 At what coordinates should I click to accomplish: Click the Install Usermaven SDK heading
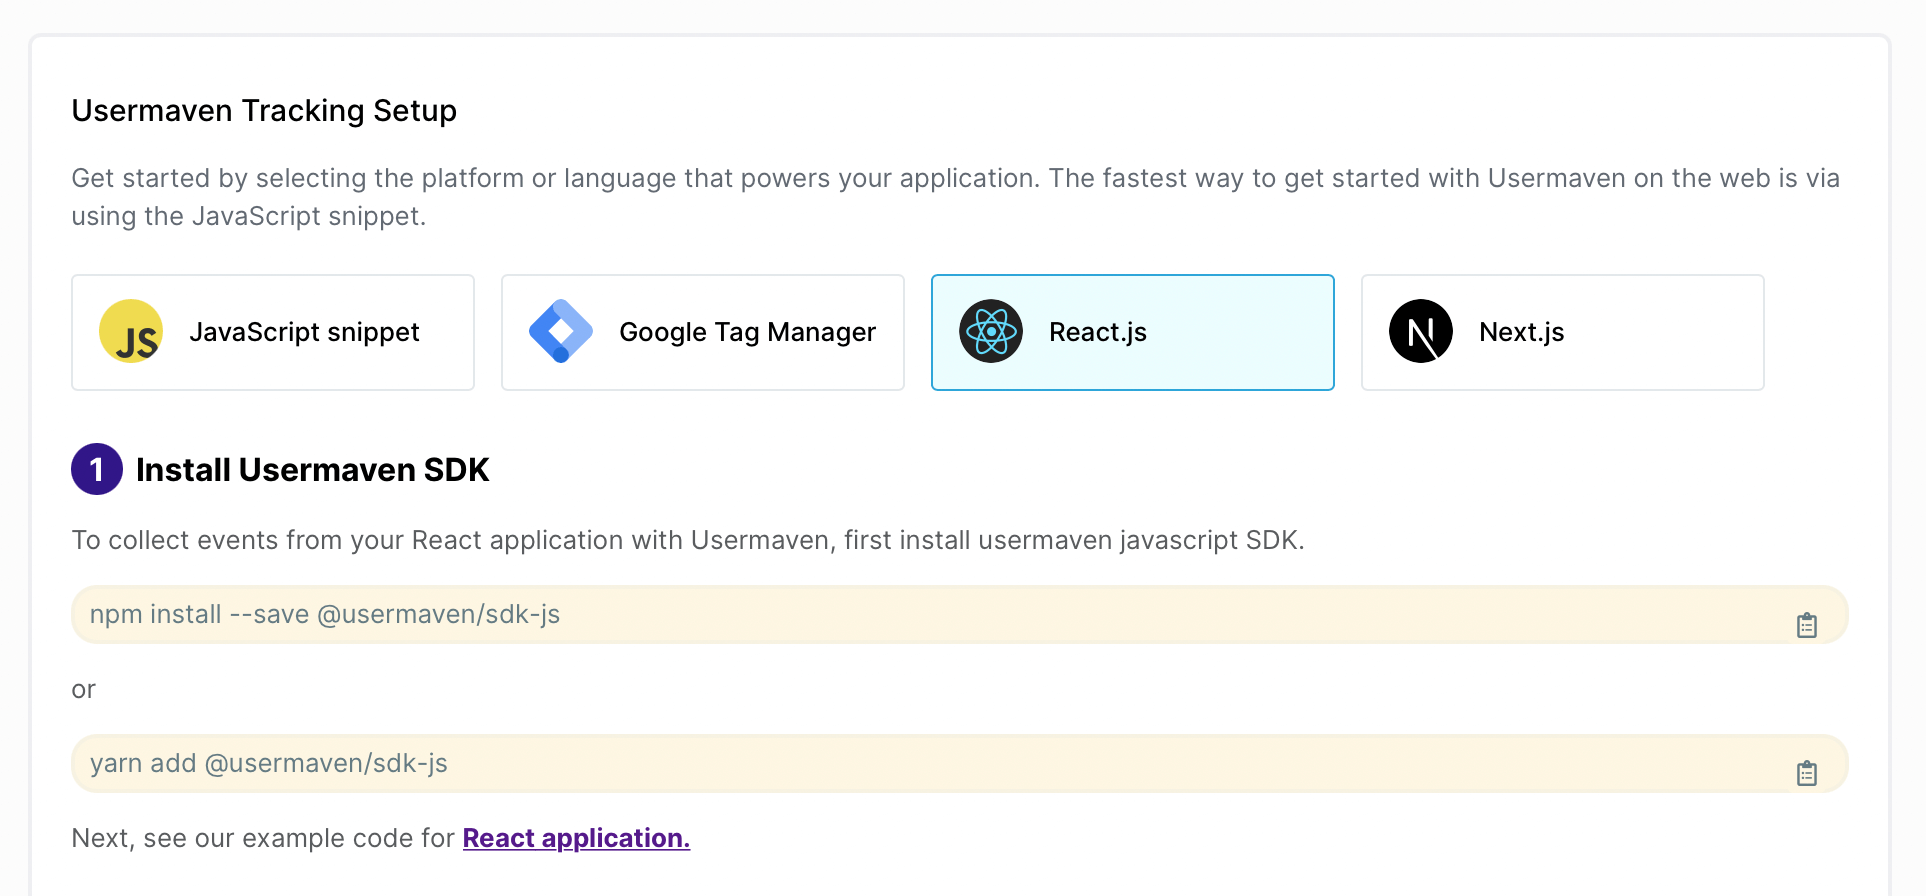tap(312, 469)
